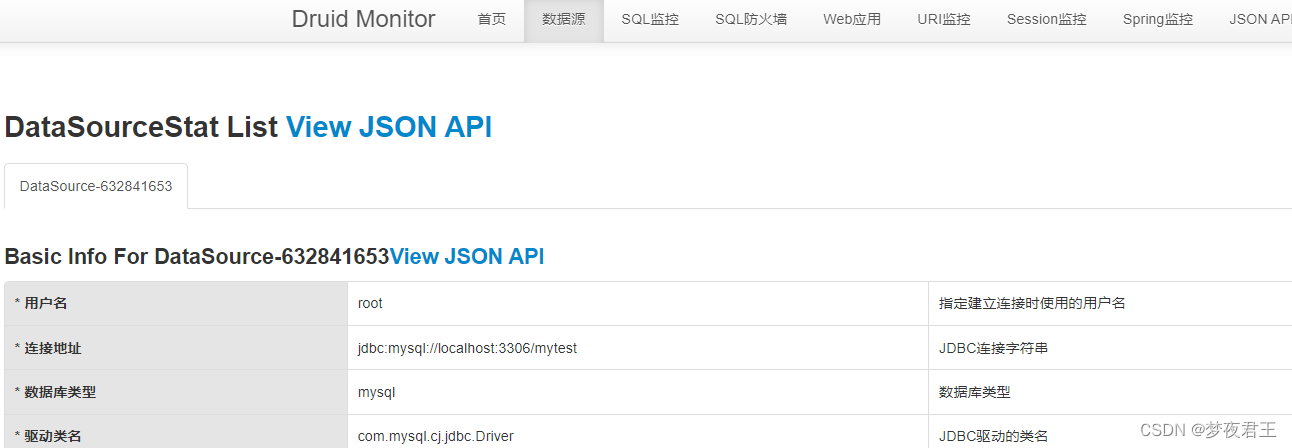Image resolution: width=1292 pixels, height=448 pixels.
Task: Click View JSON API beside DataSourceStat List
Action: [389, 127]
